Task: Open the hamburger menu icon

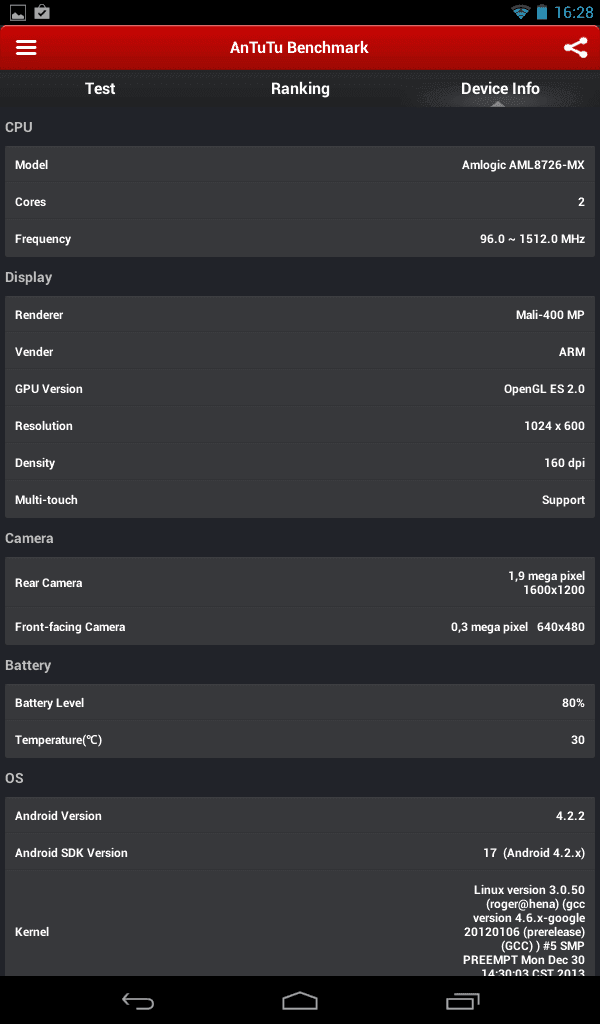Action: coord(26,48)
